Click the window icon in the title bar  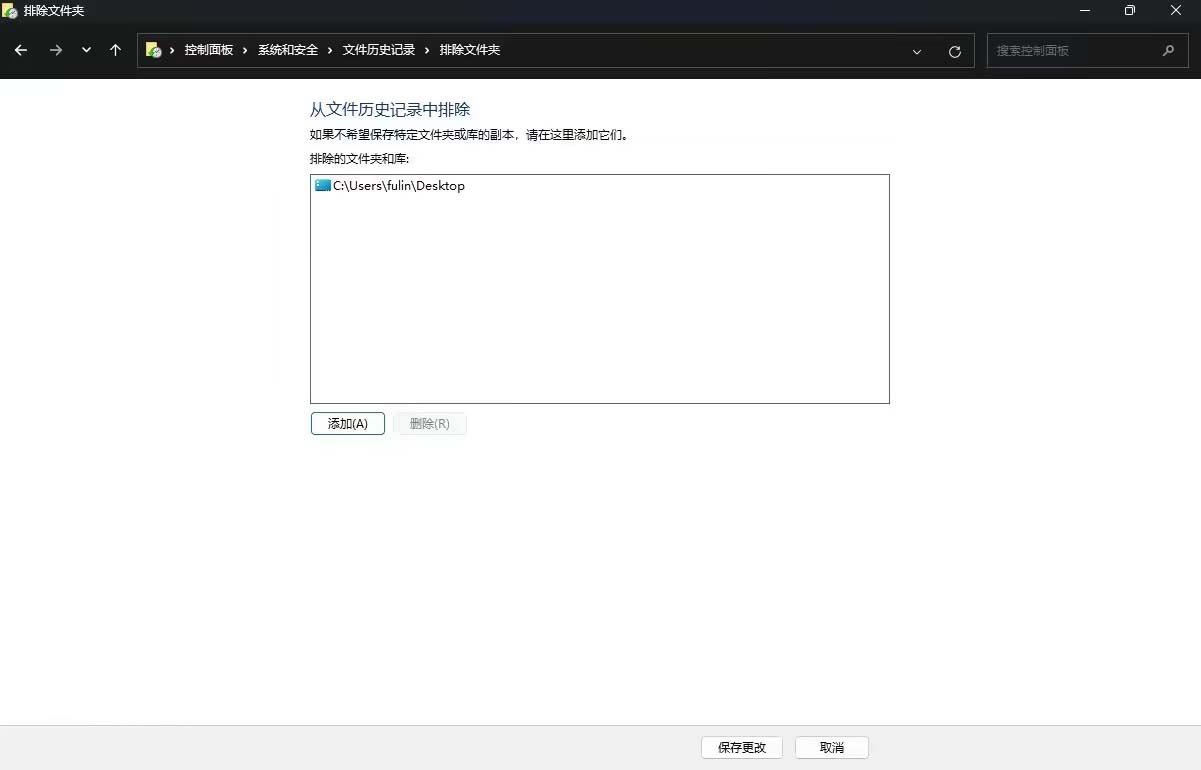point(10,11)
